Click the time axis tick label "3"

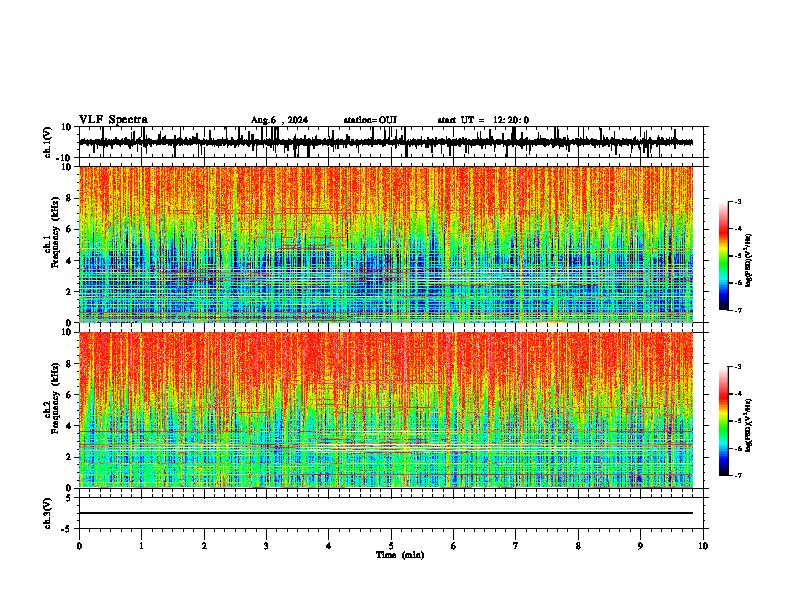tap(267, 546)
